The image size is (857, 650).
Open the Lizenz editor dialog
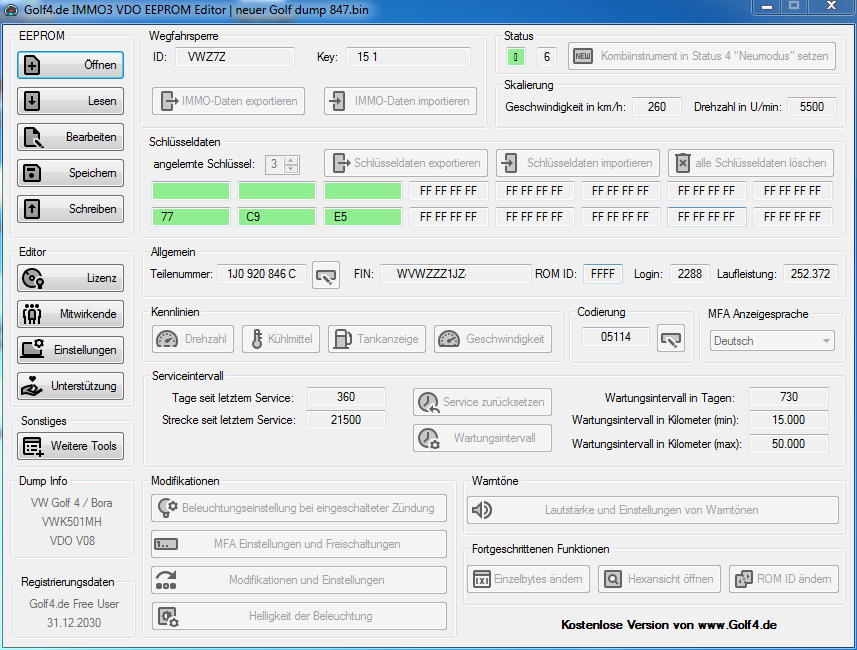pyautogui.click(x=68, y=278)
